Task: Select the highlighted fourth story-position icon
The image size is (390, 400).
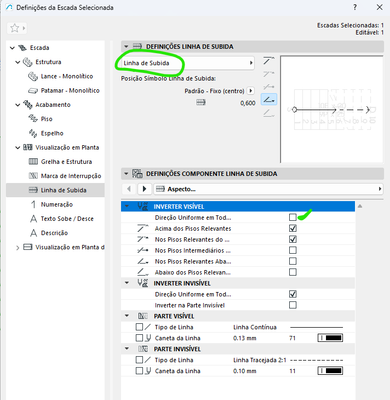Action: point(269,99)
